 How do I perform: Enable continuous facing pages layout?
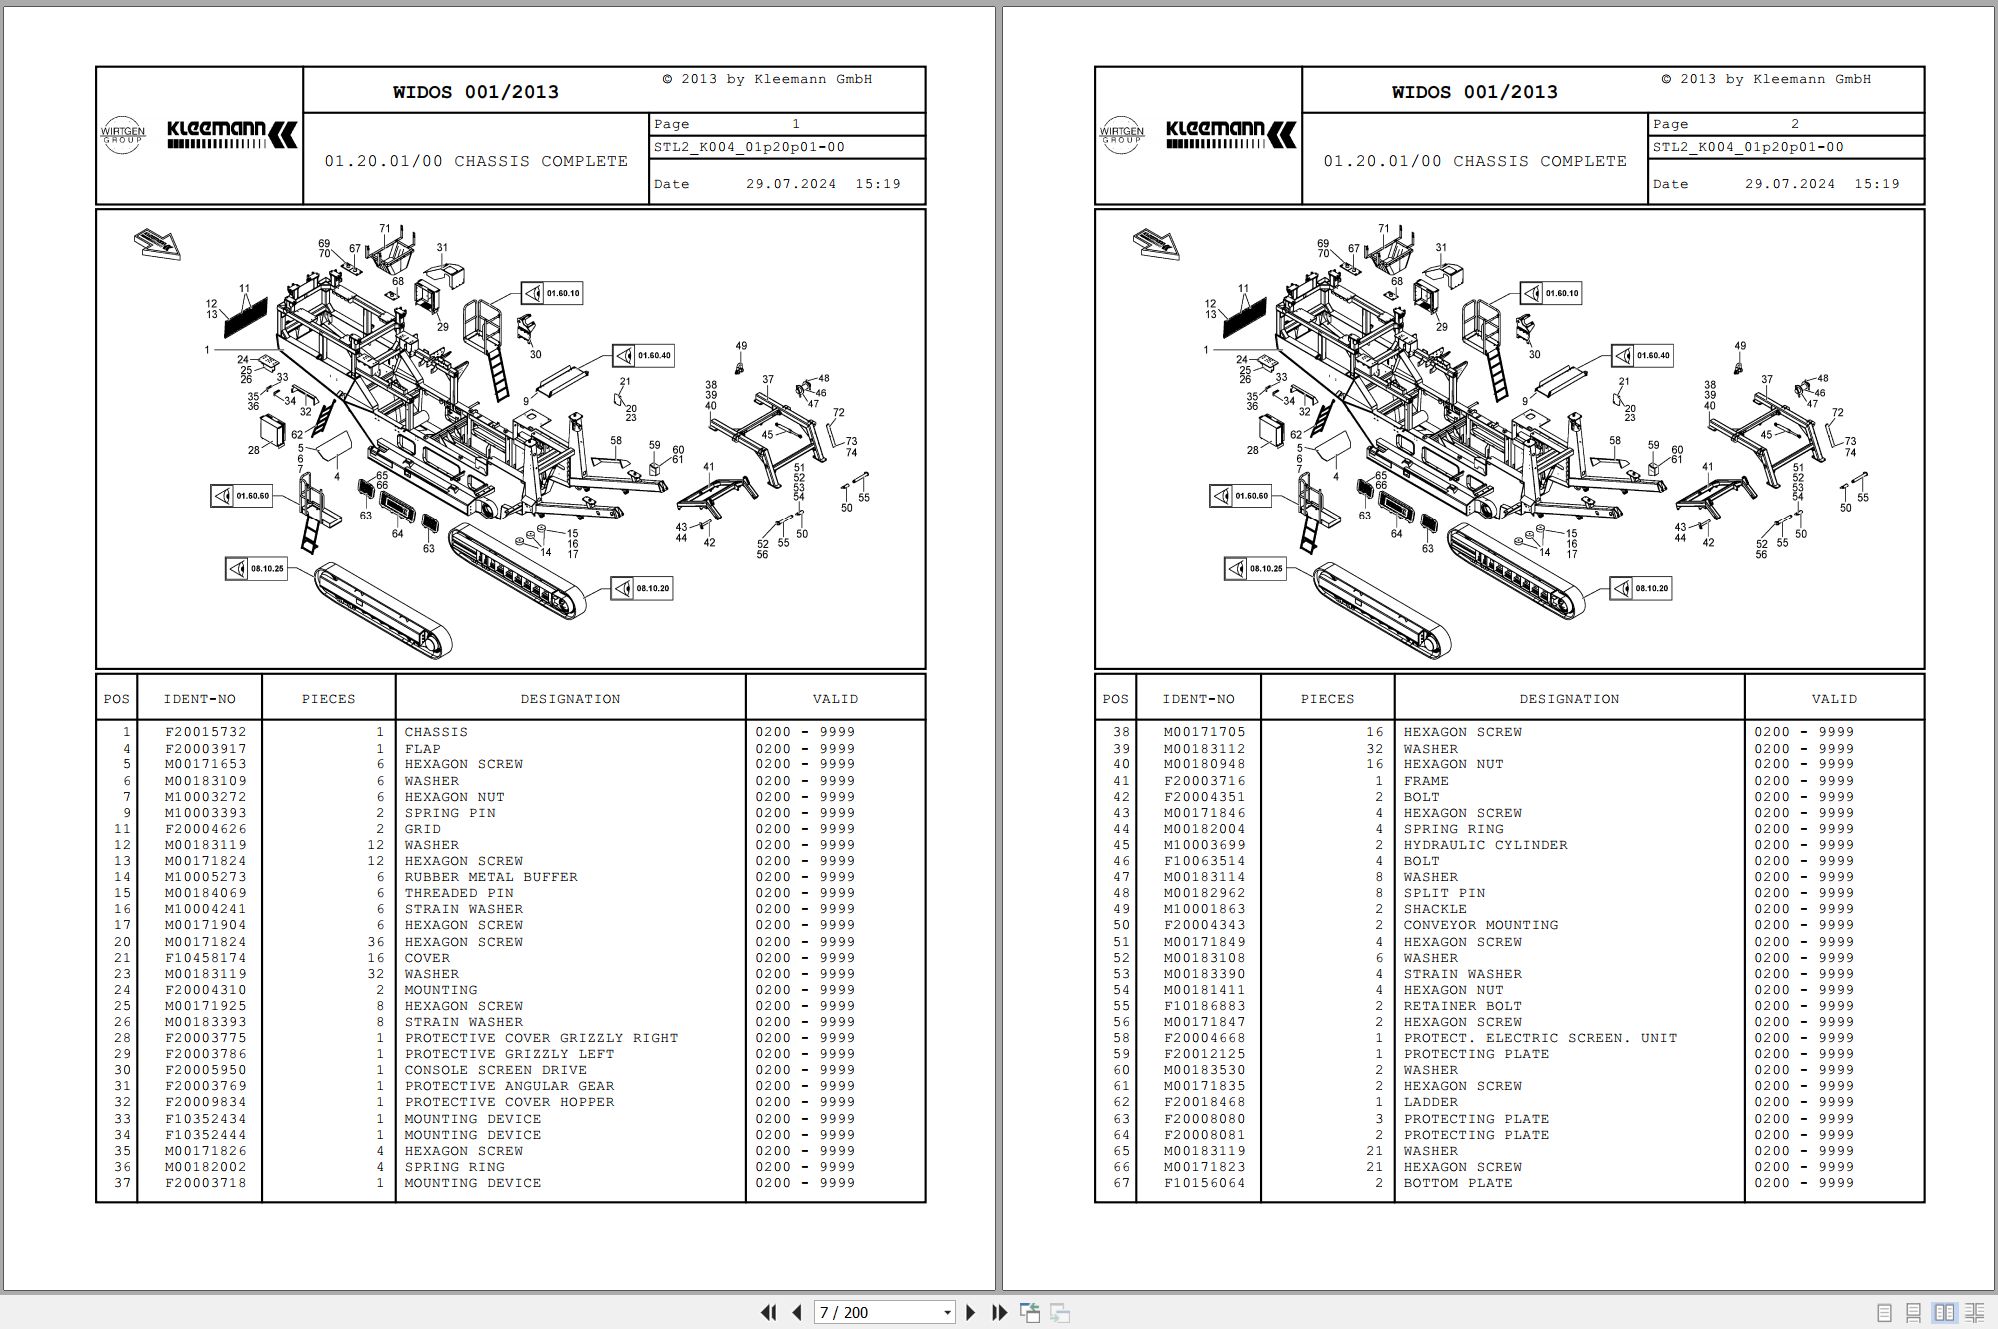1974,1312
